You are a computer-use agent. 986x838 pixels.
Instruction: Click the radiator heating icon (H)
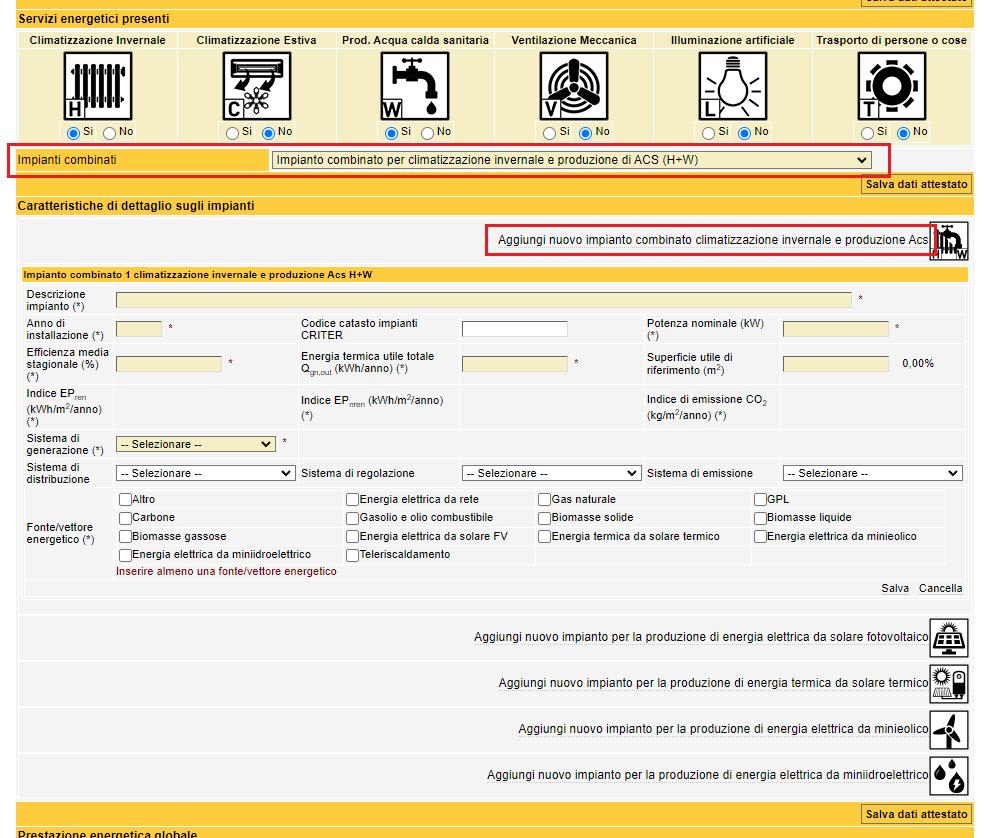click(97, 86)
